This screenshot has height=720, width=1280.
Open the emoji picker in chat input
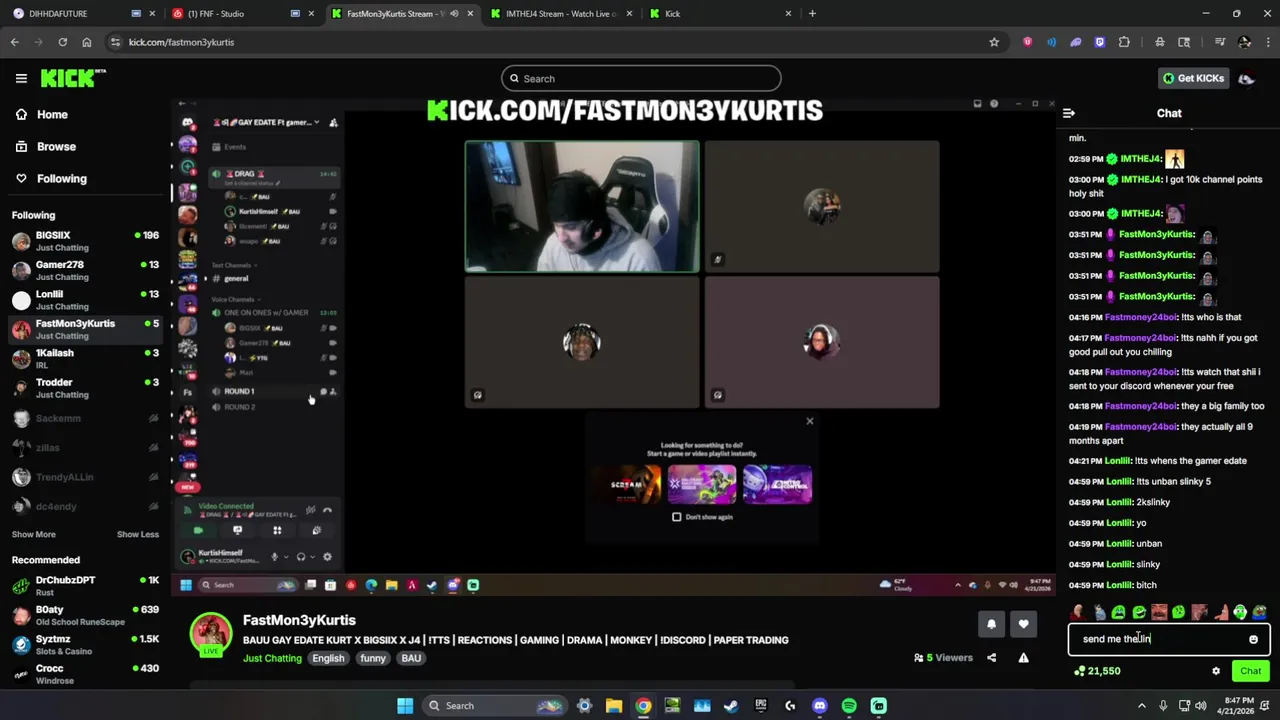pos(1253,639)
